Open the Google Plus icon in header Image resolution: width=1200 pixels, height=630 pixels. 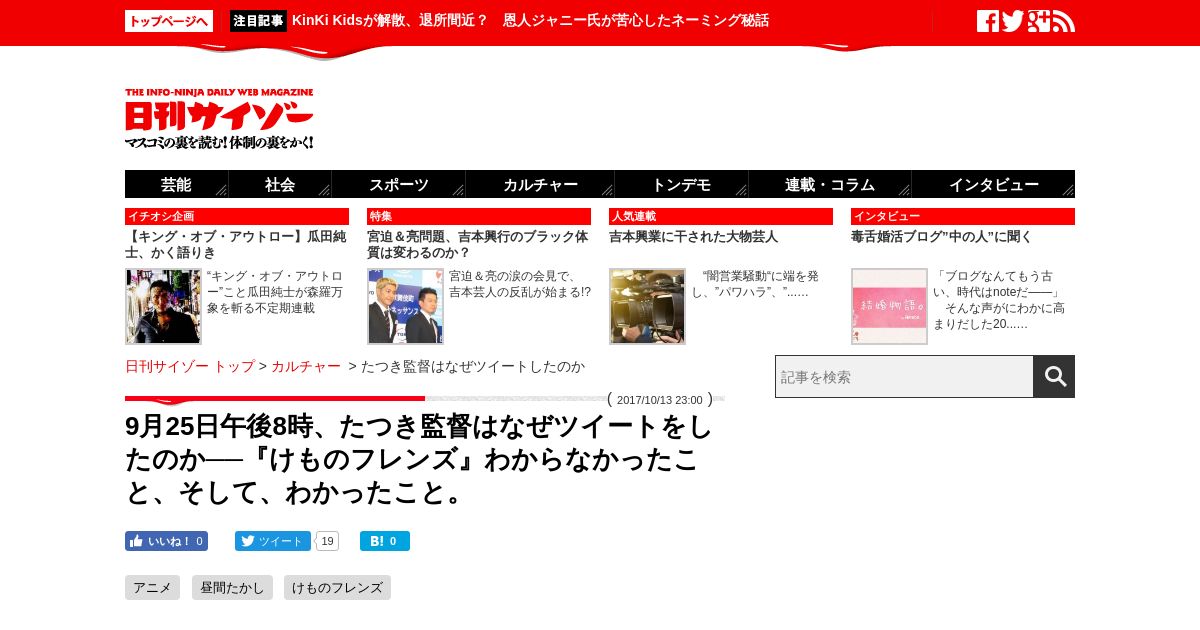[x=1039, y=21]
